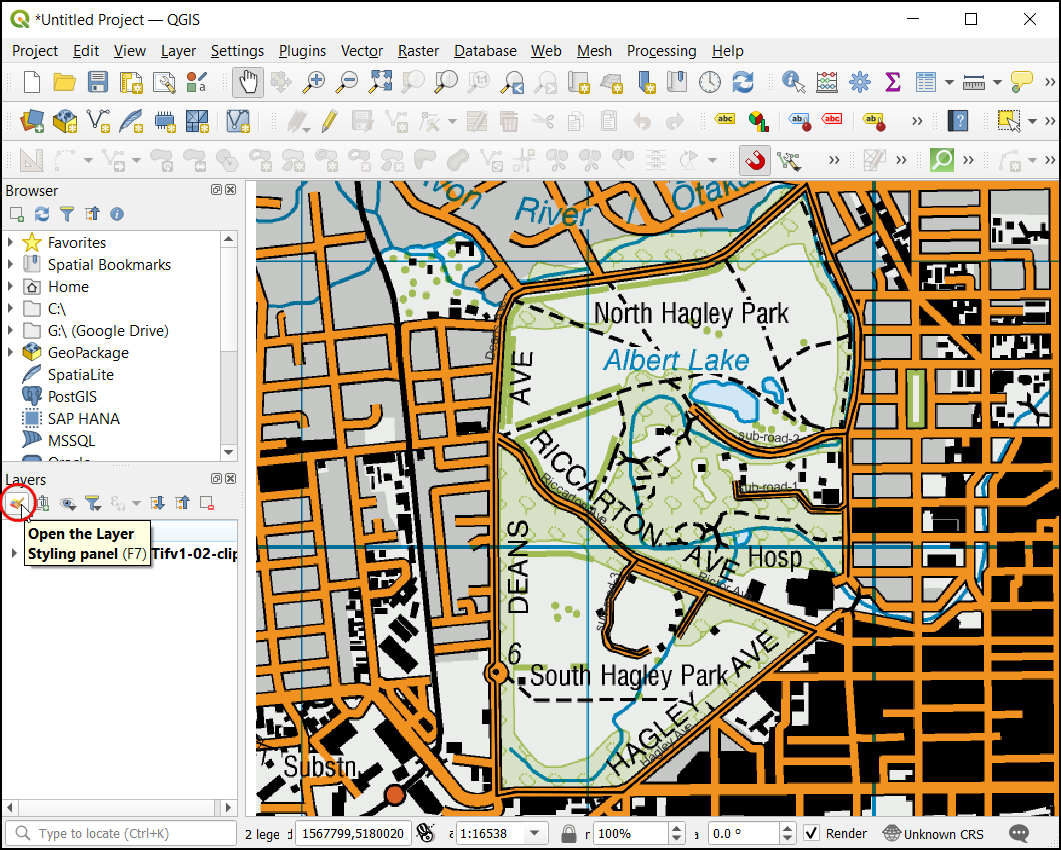Expand the GeoPackage browser node
The height and width of the screenshot is (850, 1061).
[11, 353]
